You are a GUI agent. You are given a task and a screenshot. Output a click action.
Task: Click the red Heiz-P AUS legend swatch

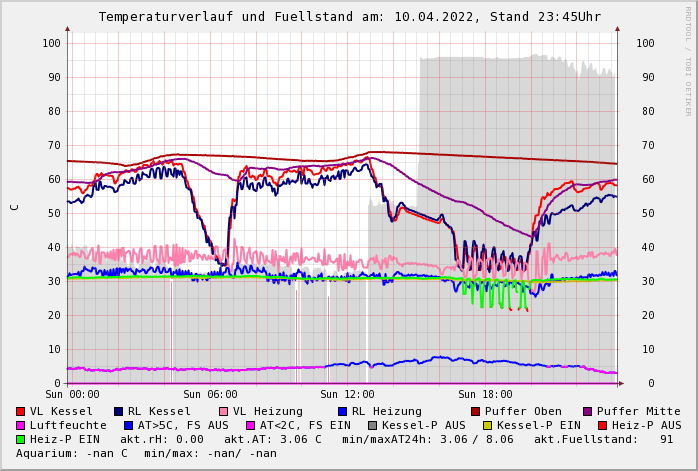click(x=602, y=425)
